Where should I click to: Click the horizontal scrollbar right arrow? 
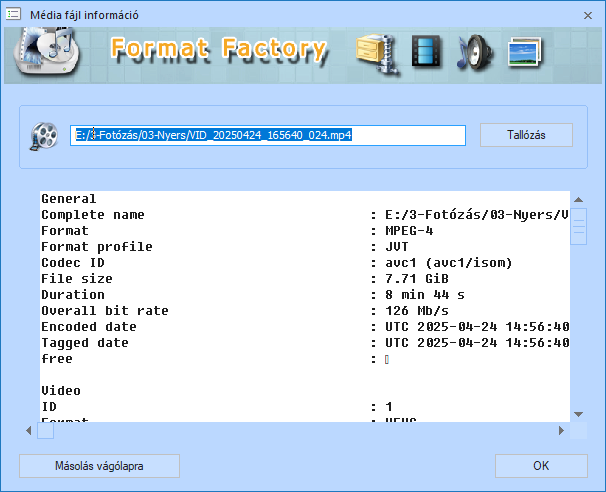click(562, 431)
